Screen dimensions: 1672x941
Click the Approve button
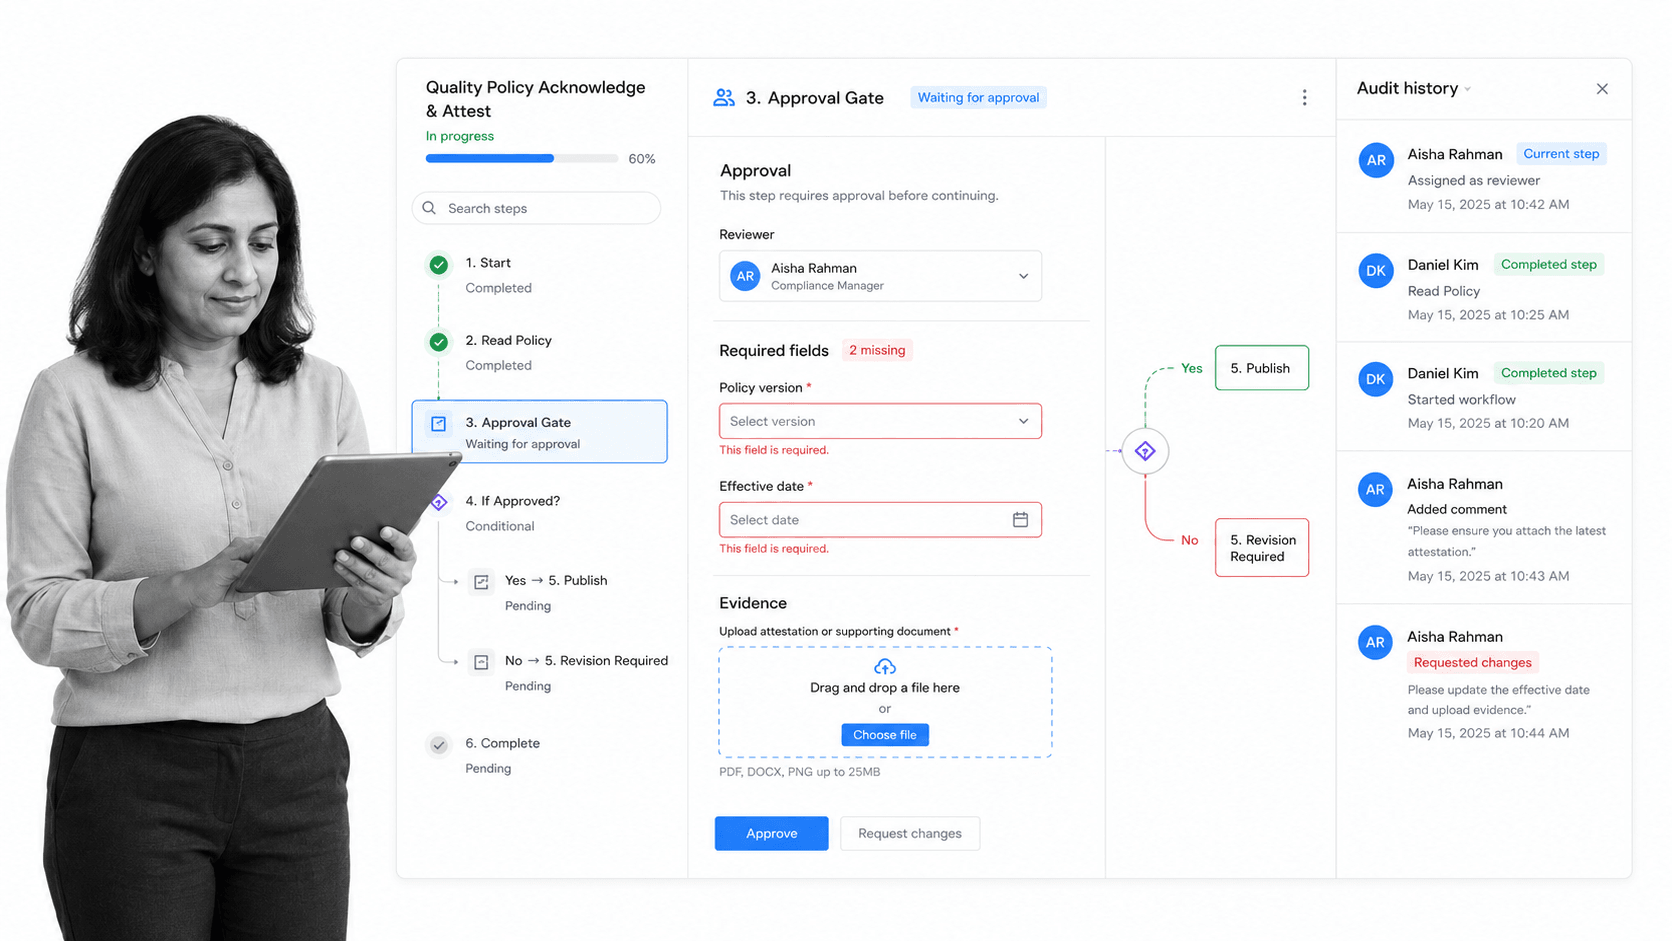coord(771,834)
